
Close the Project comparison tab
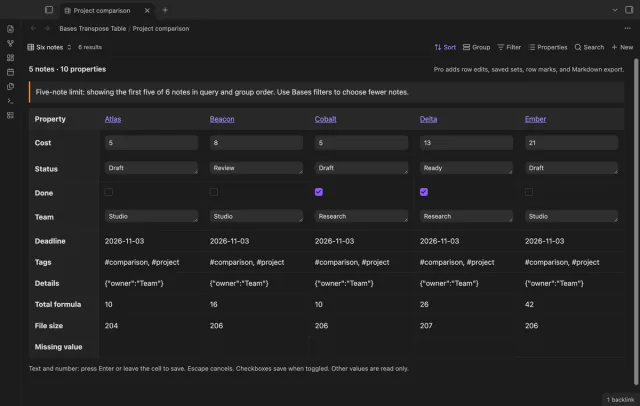pyautogui.click(x=147, y=11)
